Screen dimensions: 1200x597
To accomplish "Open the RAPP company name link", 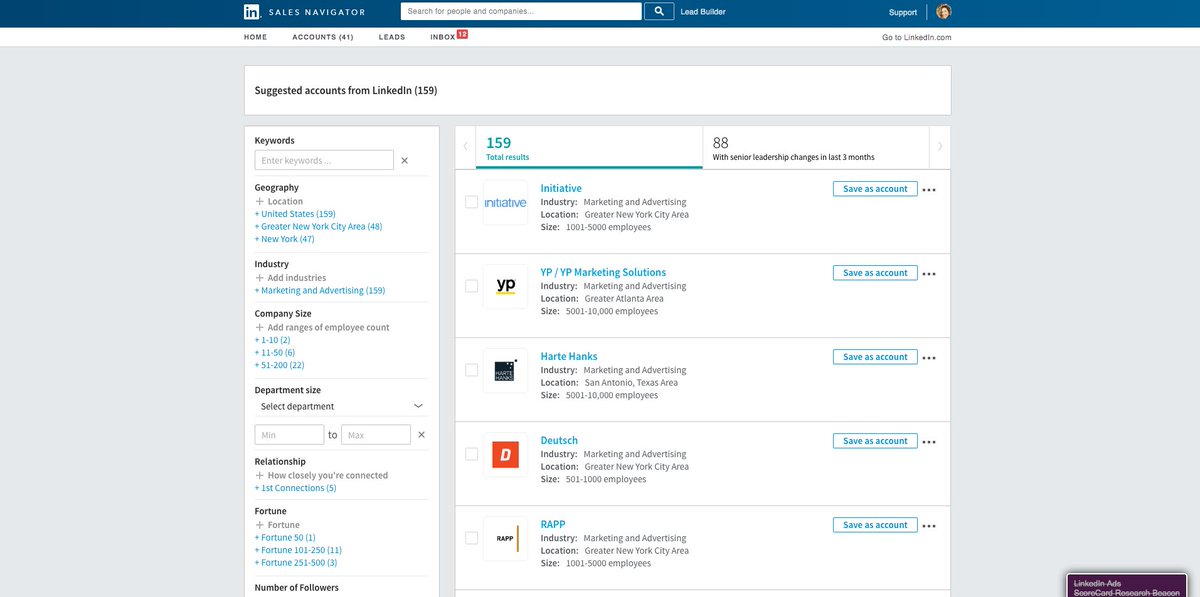I will click(x=553, y=524).
